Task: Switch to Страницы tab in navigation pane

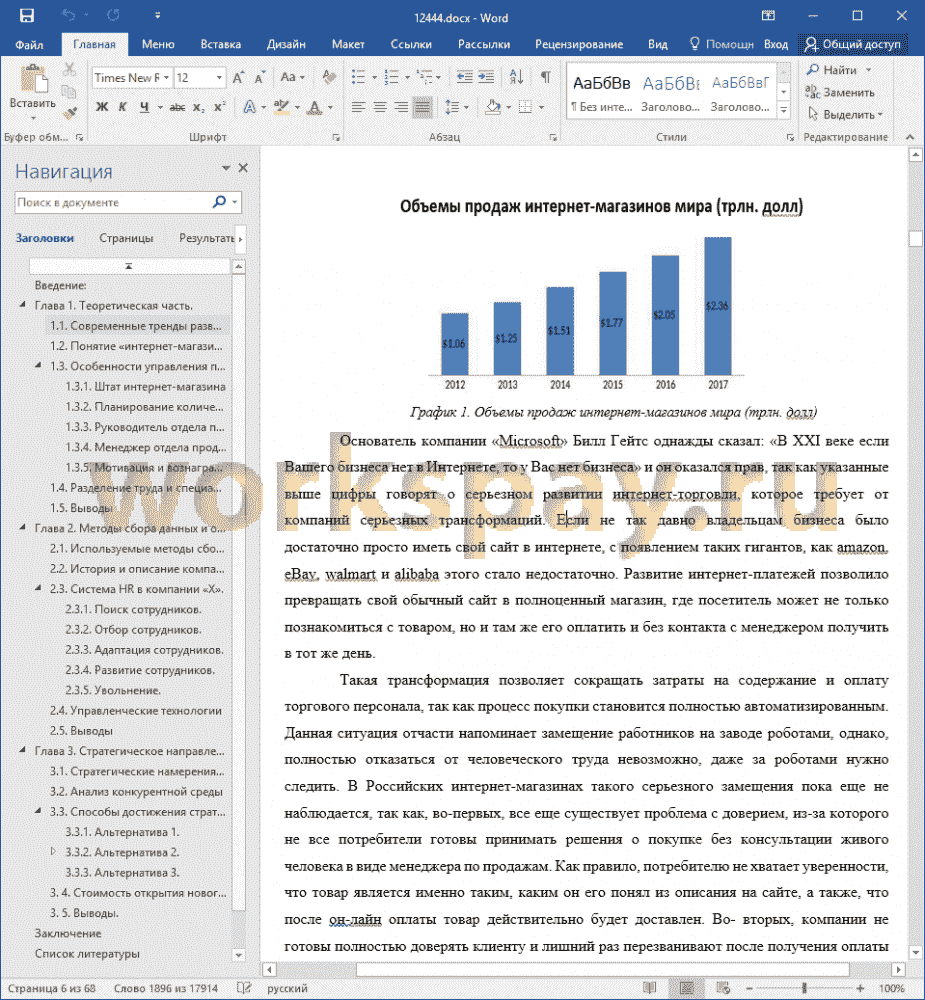Action: (126, 238)
